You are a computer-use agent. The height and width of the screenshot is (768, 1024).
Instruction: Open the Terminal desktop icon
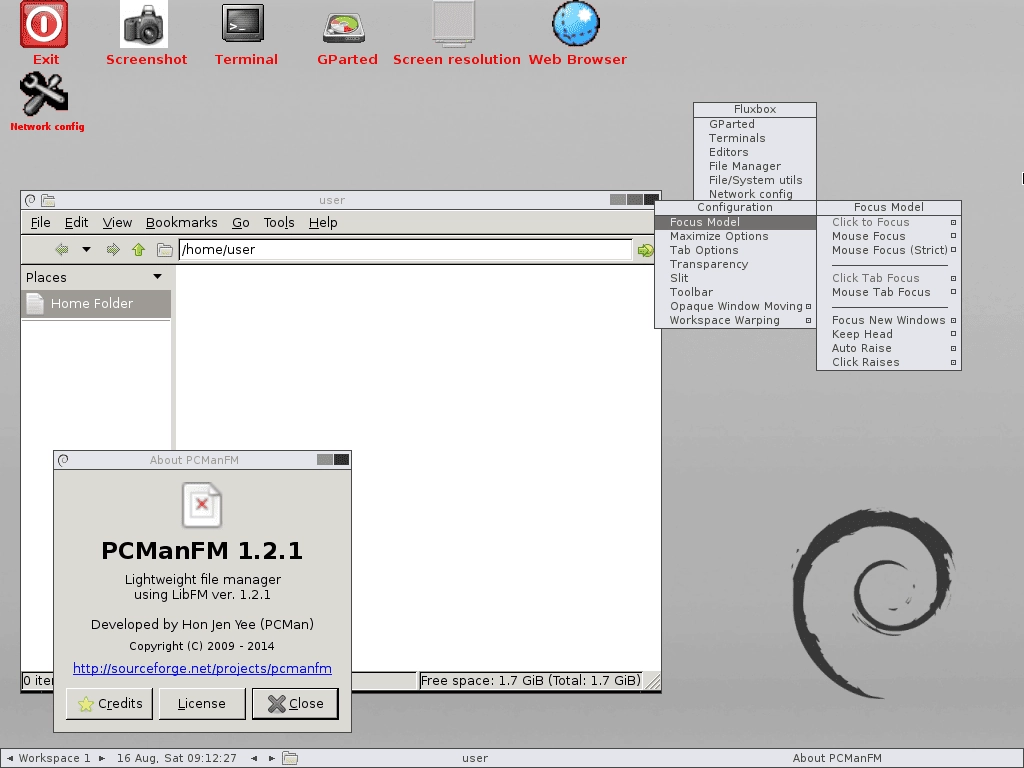pos(242,24)
